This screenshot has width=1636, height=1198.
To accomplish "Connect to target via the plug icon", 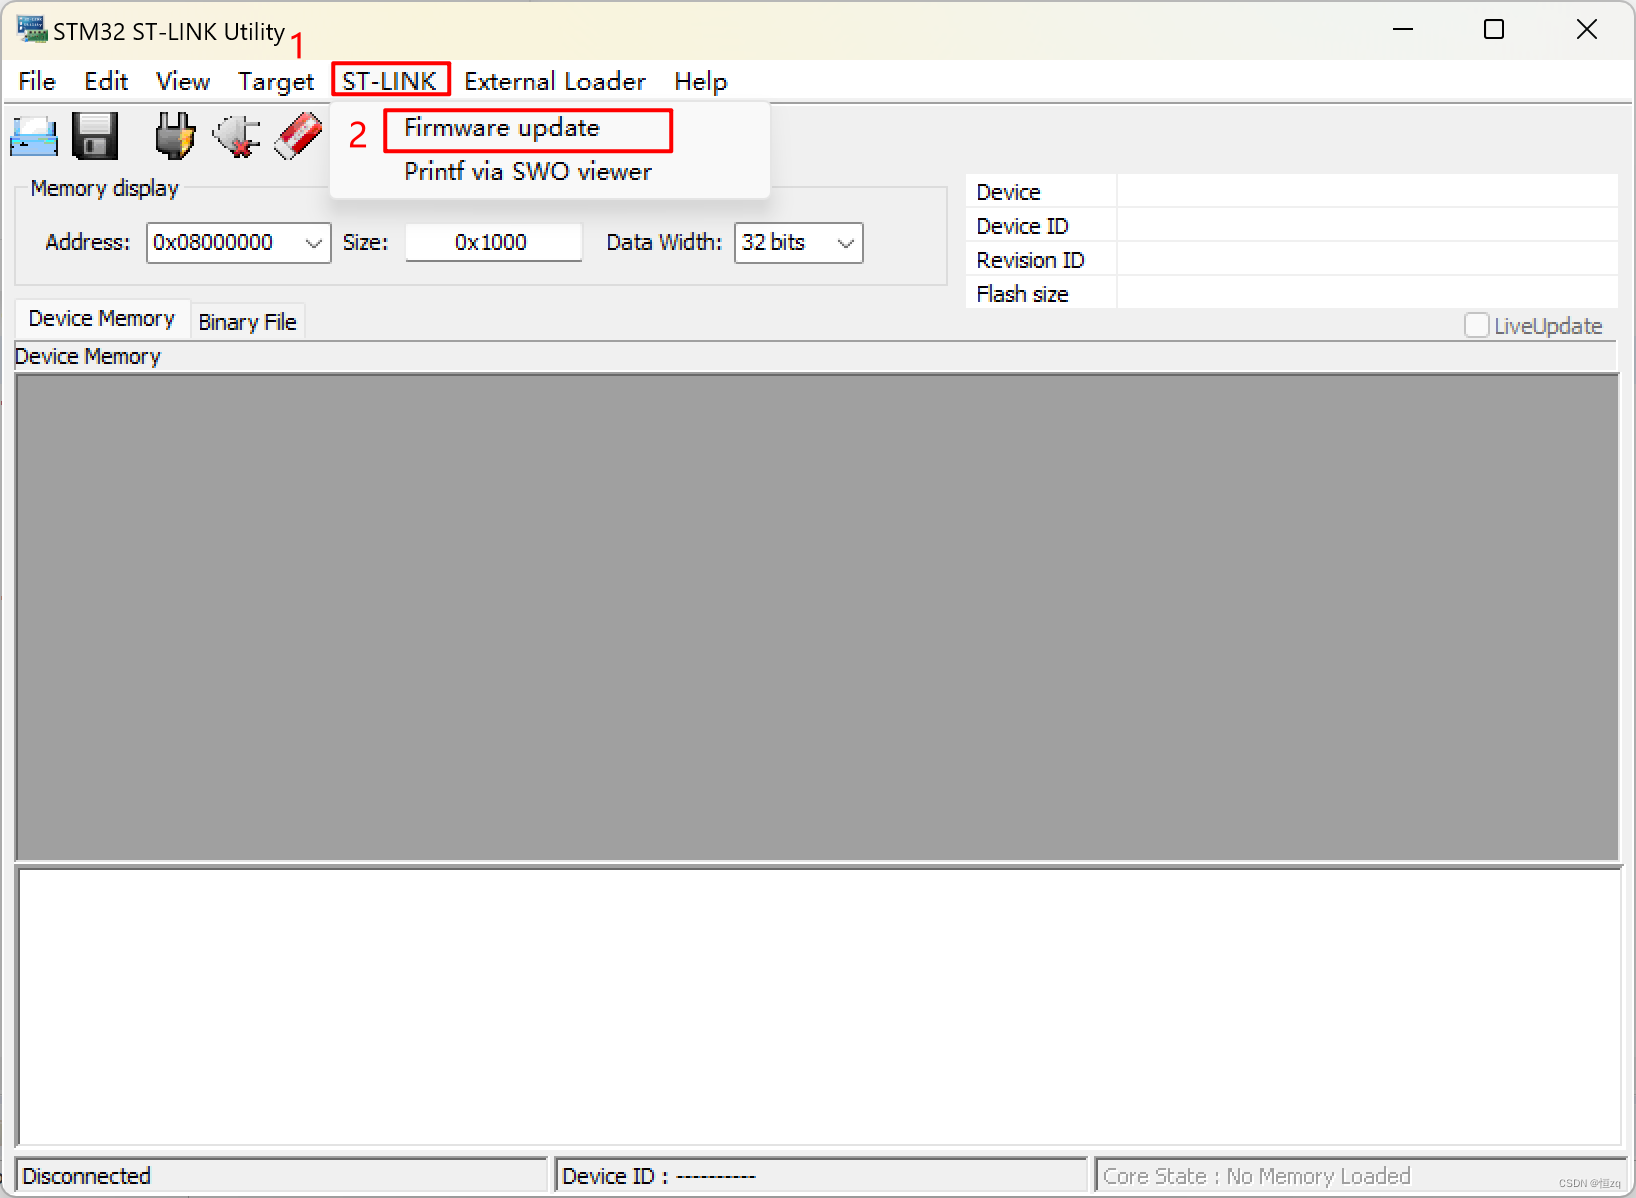I will pos(174,136).
